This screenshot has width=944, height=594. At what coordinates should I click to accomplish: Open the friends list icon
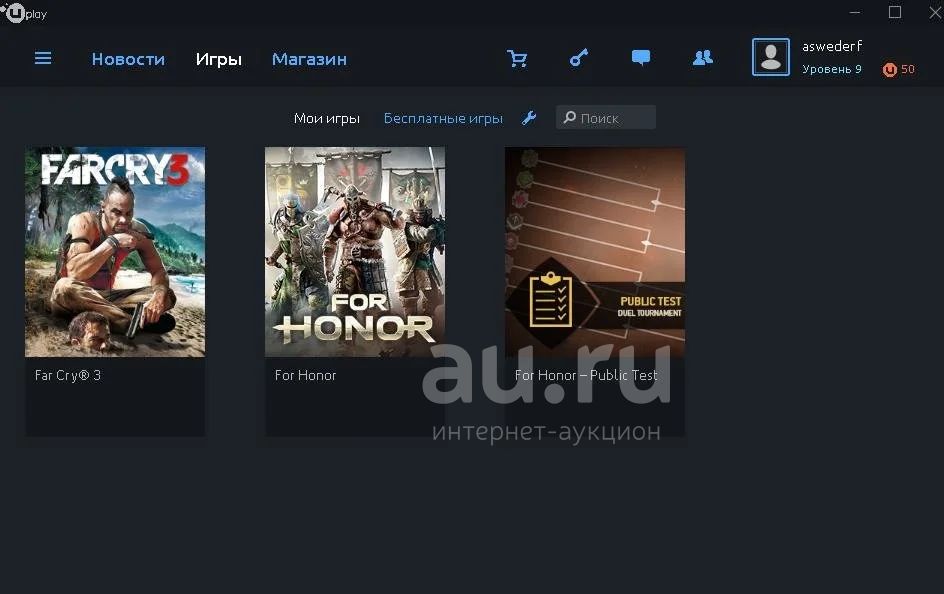703,58
